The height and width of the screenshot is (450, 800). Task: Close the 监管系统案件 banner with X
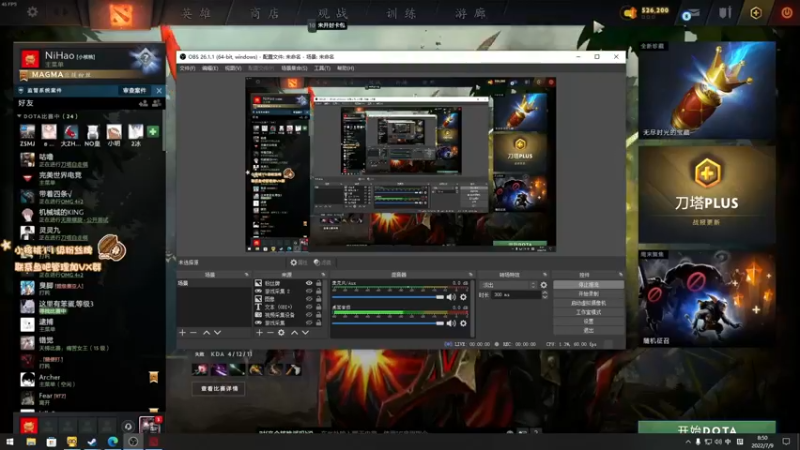click(x=159, y=90)
